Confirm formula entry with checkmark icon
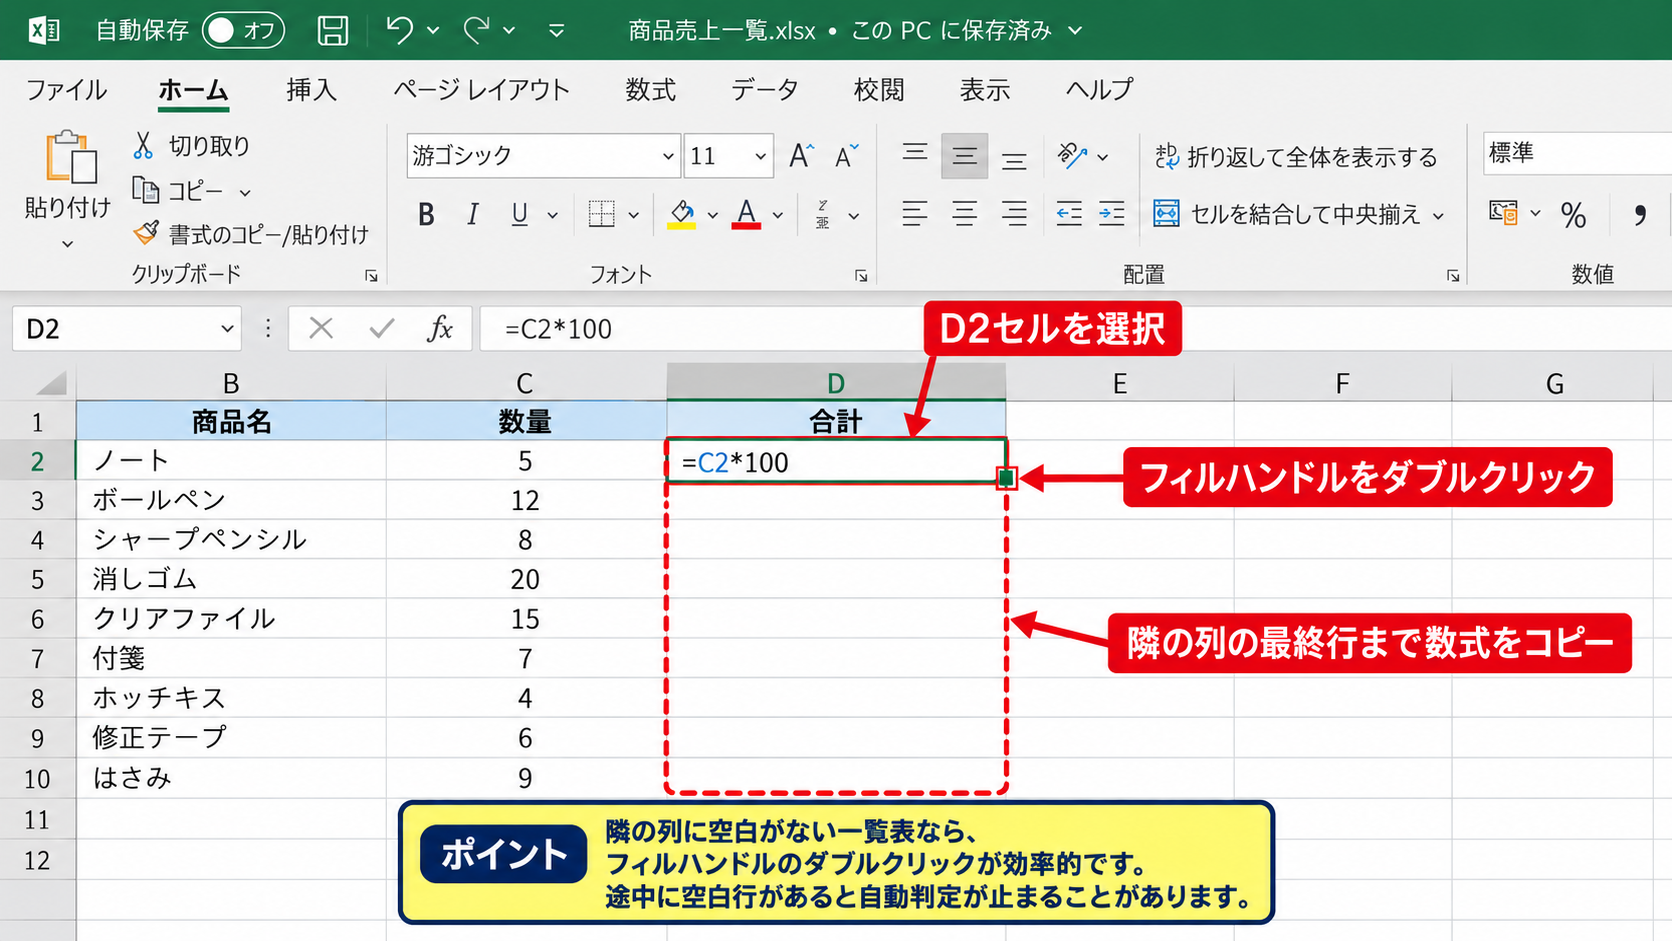Screen dimensions: 1672x941 tap(381, 328)
